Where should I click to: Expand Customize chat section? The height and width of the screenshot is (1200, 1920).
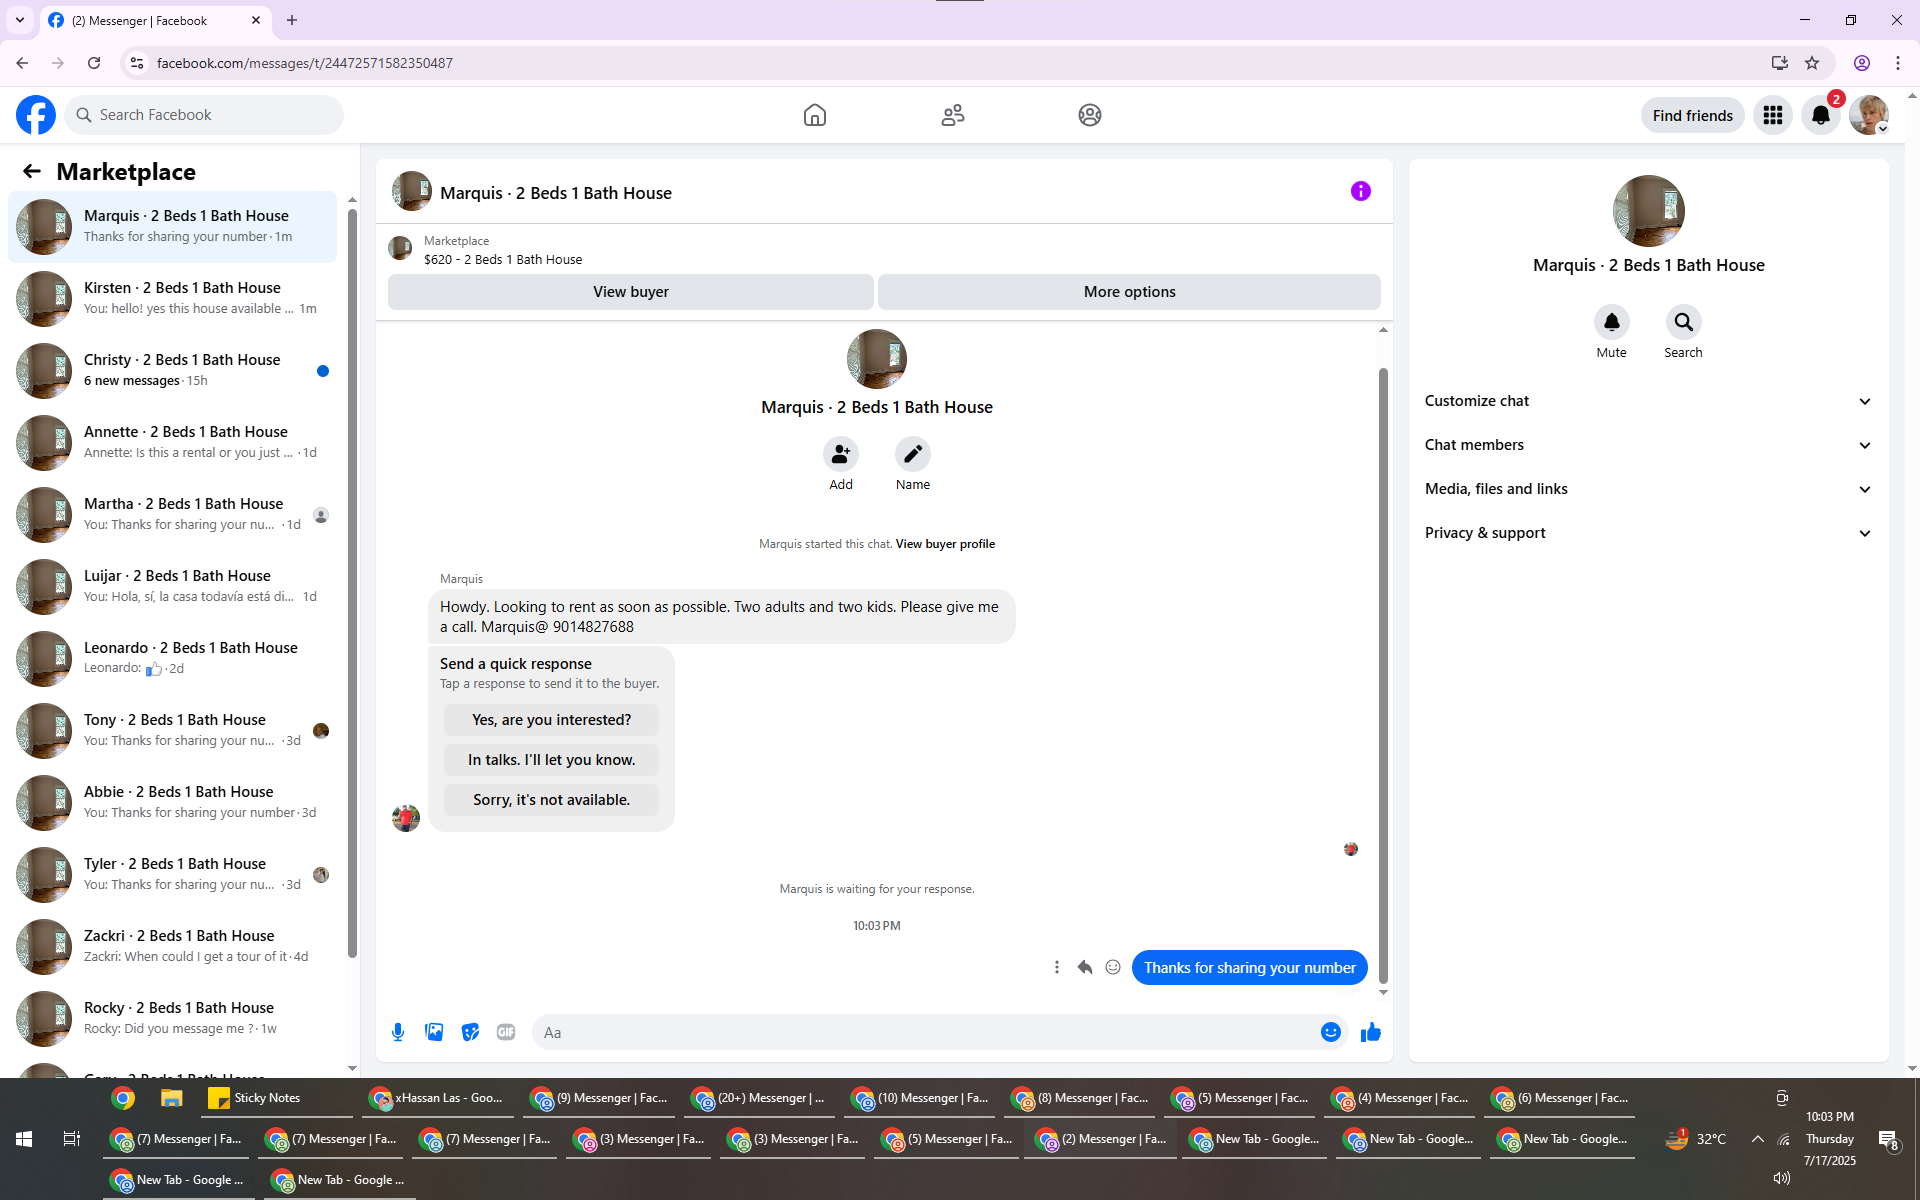click(x=1649, y=401)
